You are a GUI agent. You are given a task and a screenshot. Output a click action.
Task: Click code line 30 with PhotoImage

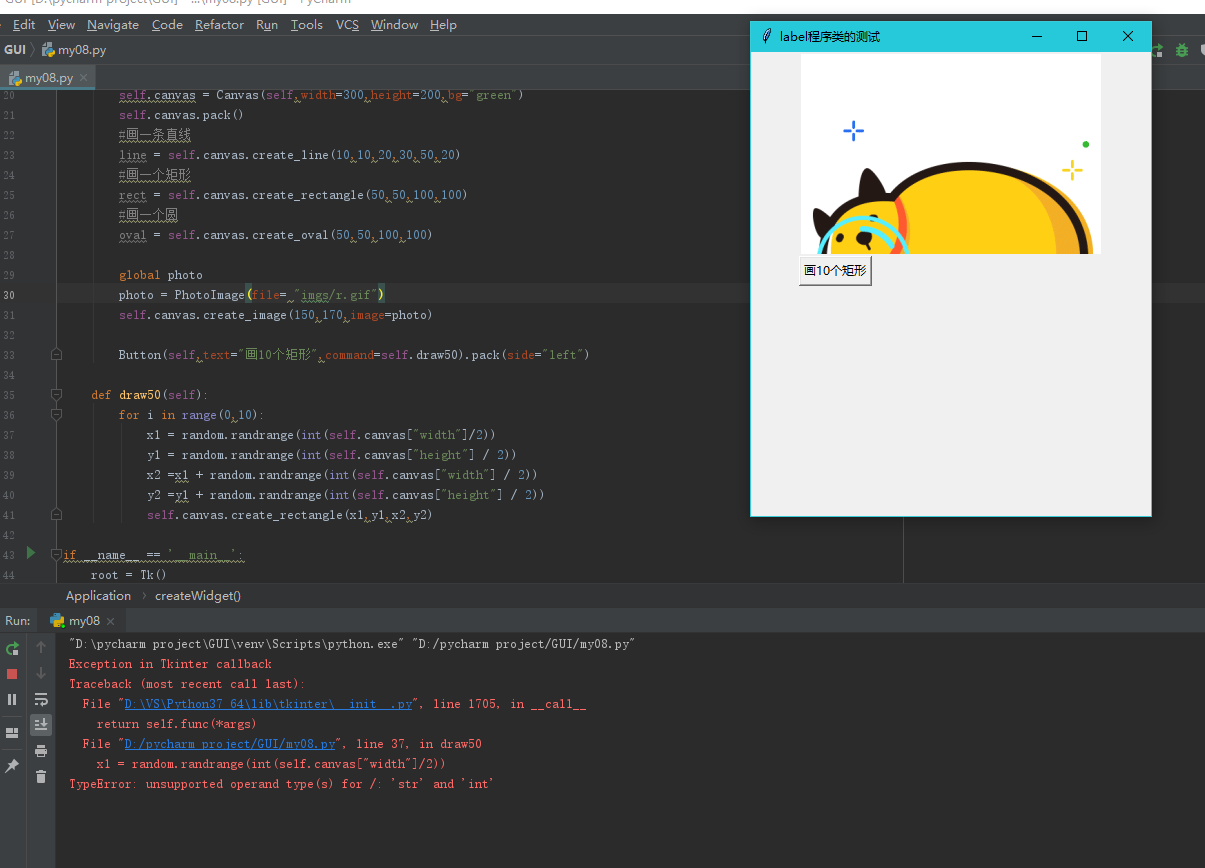click(251, 295)
